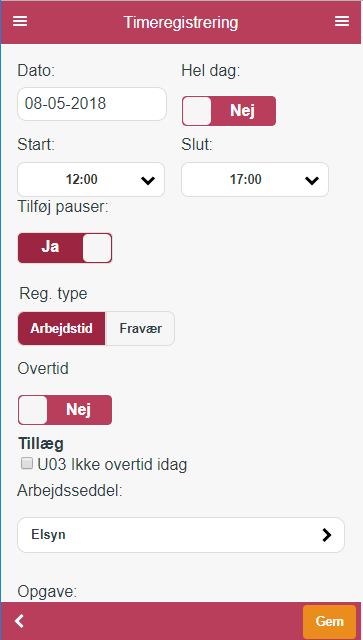Viewport: 363px width, 640px height.
Task: Click the chevron icon in the Start field
Action: coord(147,180)
